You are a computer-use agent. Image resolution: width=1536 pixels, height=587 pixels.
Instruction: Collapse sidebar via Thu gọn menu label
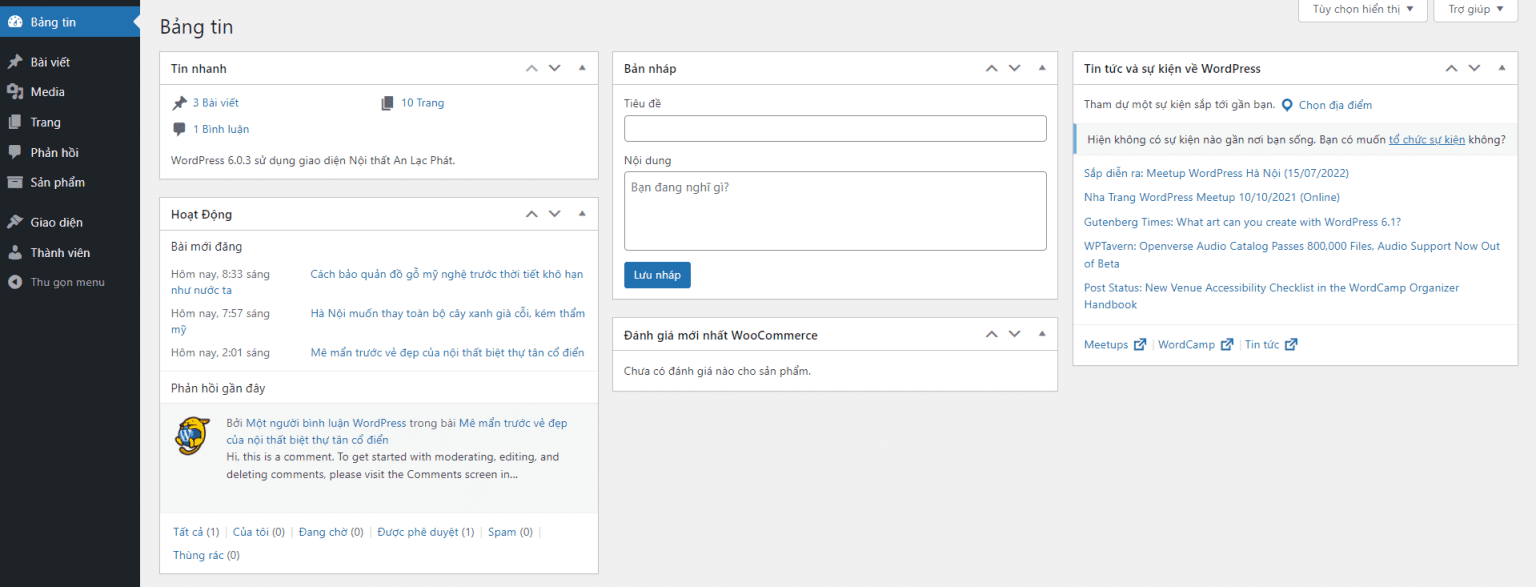pyautogui.click(x=67, y=282)
